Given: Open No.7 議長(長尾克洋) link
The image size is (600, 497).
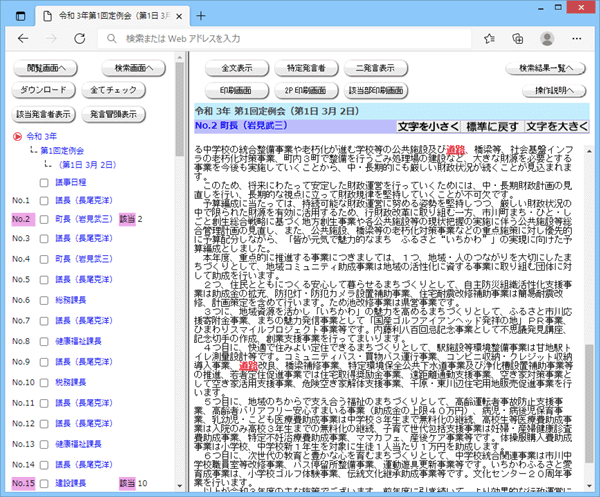Looking at the screenshot, I should coord(84,321).
